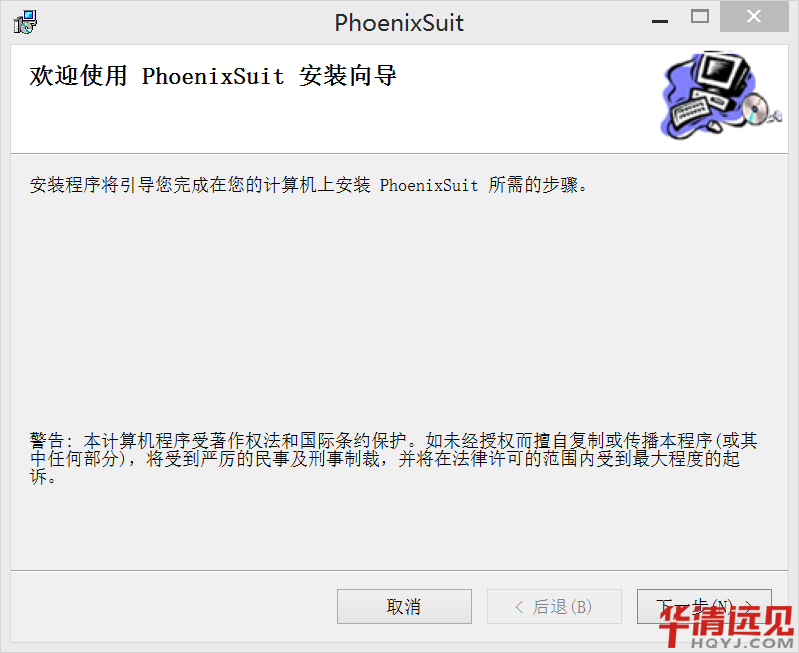Viewport: 799px width, 653px height.
Task: Cancel the installation with 取消 button
Action: (404, 607)
